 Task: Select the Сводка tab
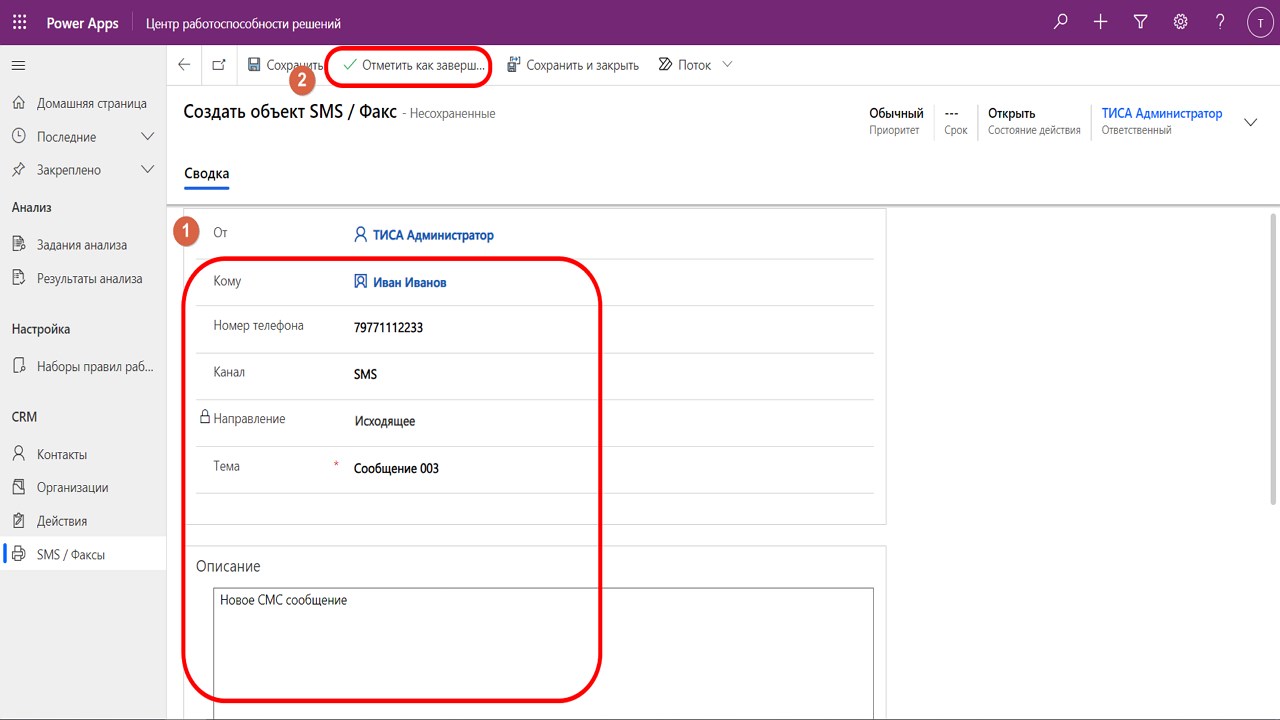click(207, 174)
